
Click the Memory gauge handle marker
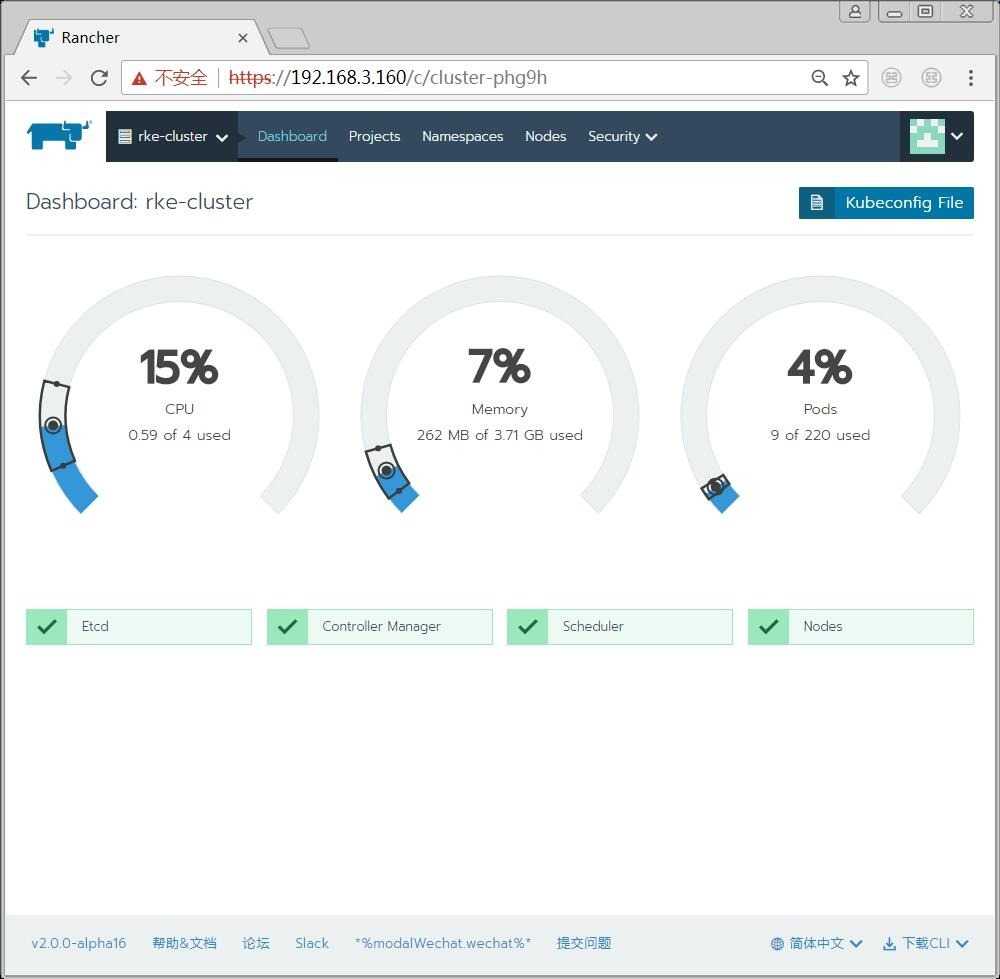point(386,471)
